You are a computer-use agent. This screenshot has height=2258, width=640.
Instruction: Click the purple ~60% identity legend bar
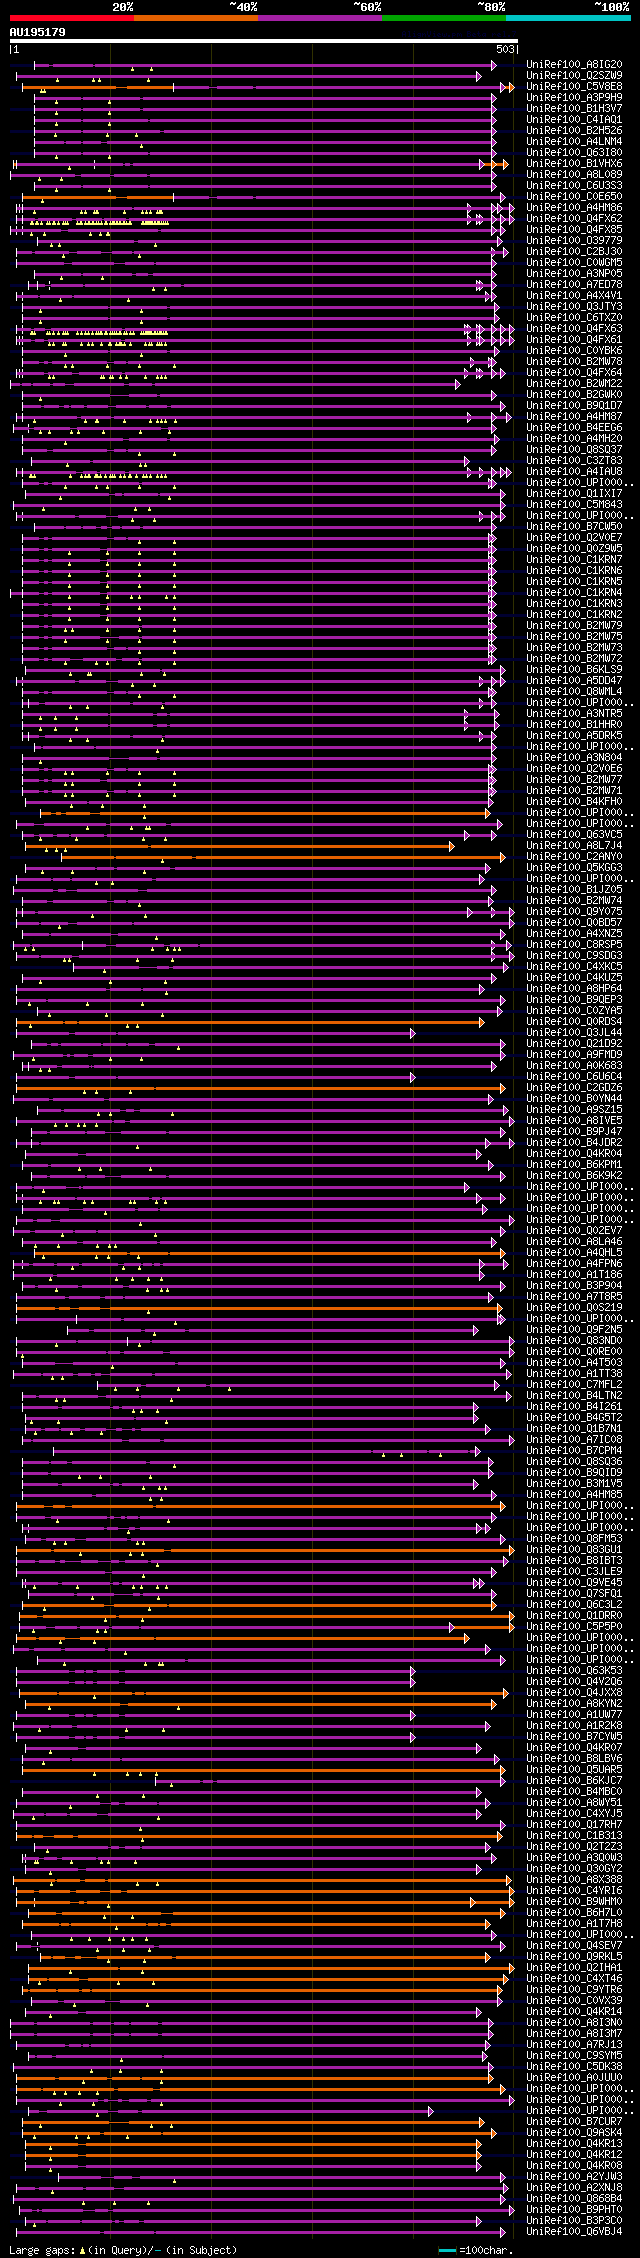[x=320, y=18]
